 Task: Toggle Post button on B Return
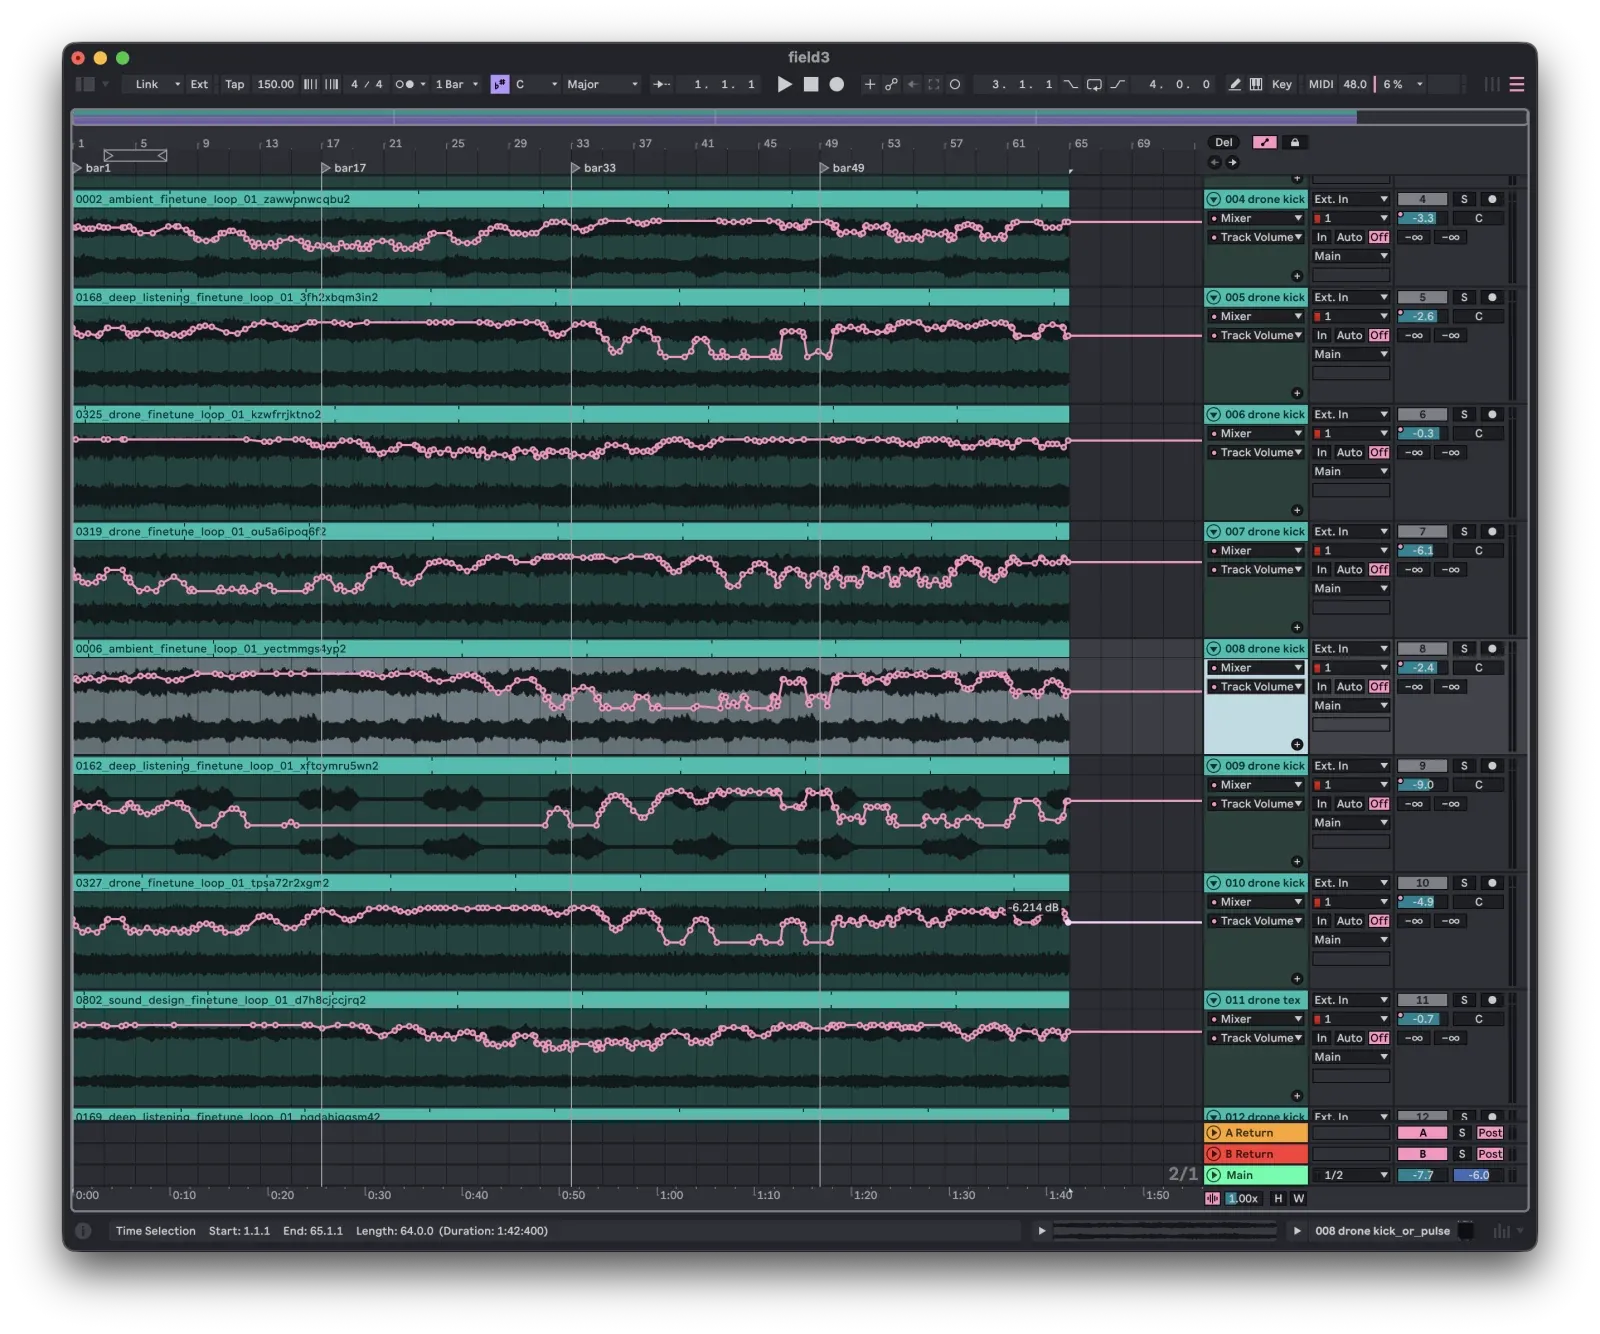coord(1490,1154)
